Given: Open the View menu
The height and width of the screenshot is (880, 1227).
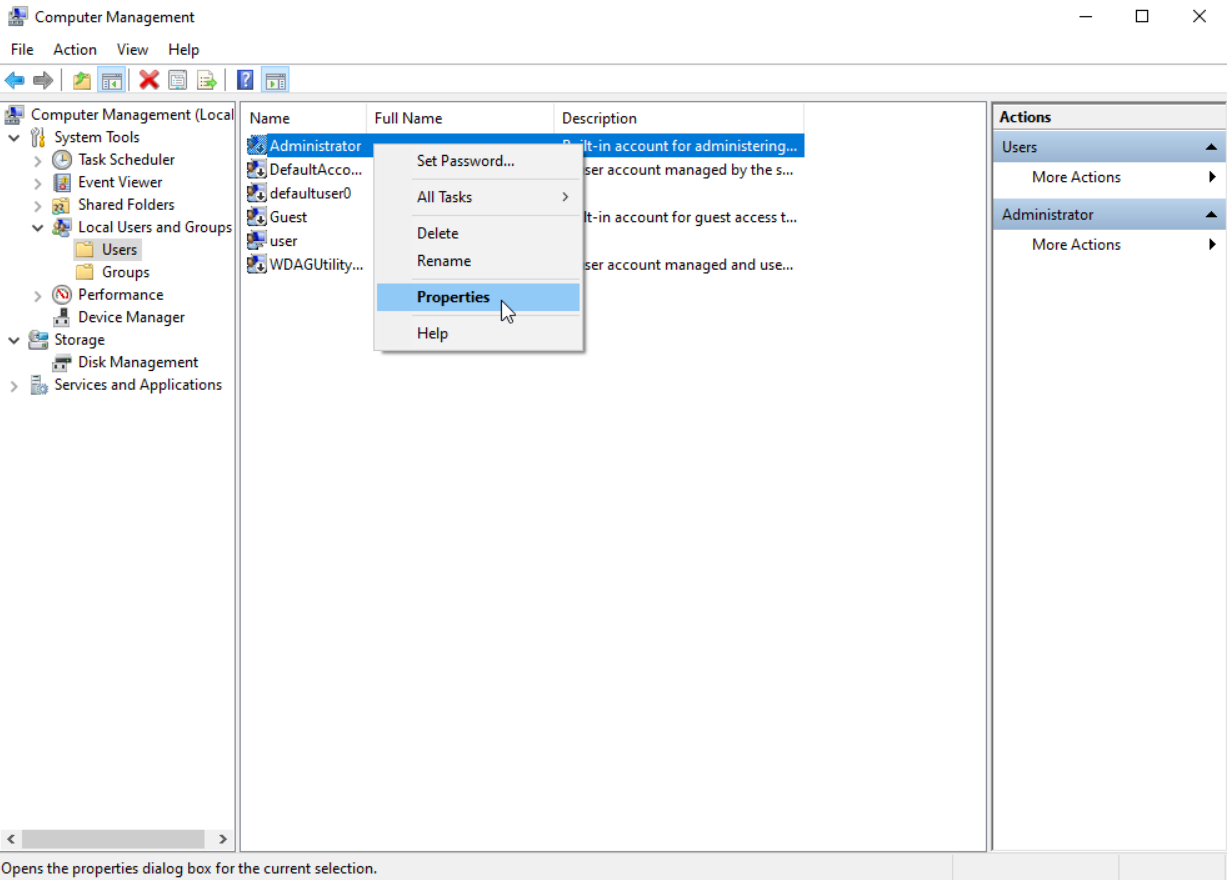Looking at the screenshot, I should [132, 49].
